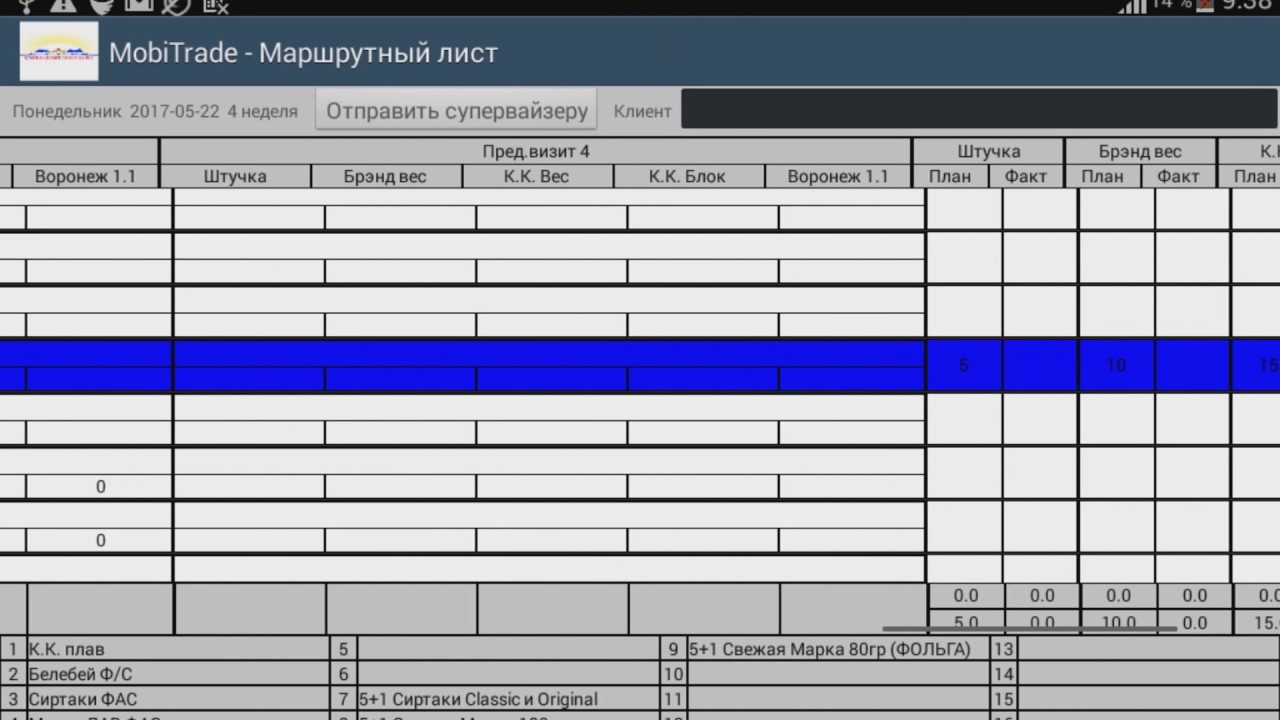Tap the empty legend row numbered 10
The image size is (1280, 720).
pyautogui.click(x=826, y=674)
